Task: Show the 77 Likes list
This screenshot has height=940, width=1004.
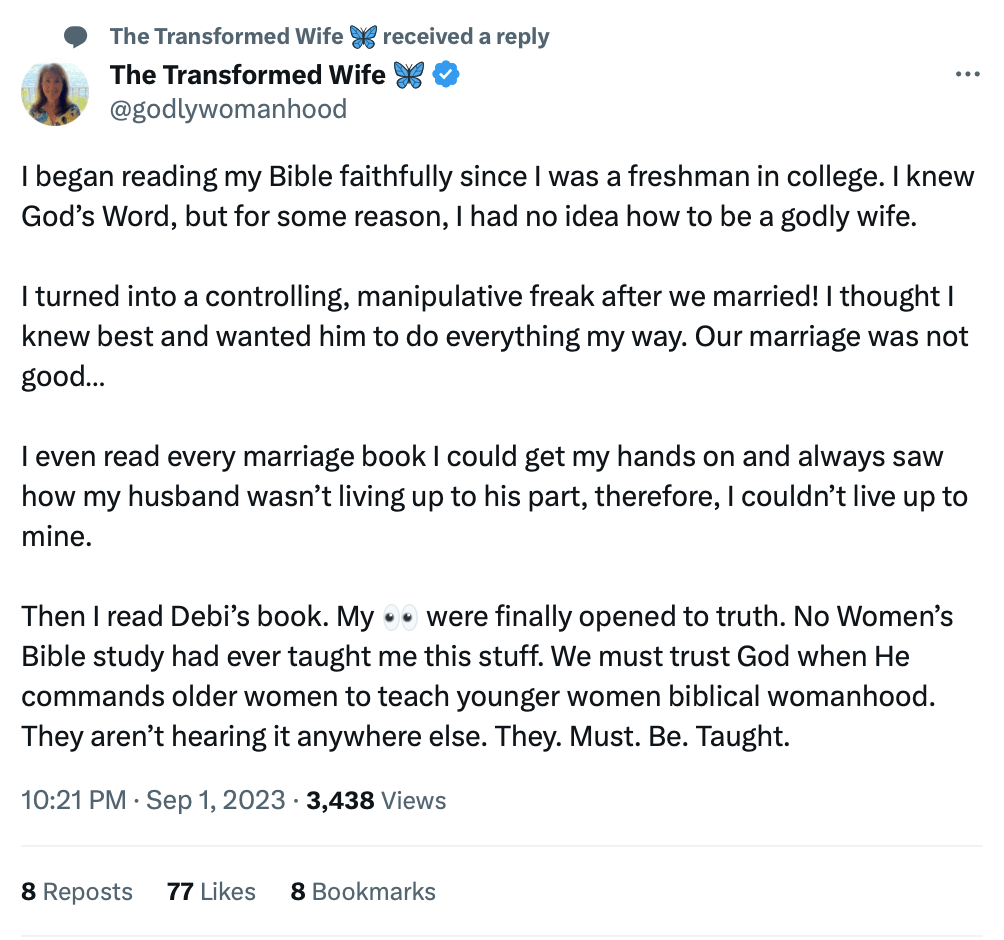Action: (211, 891)
